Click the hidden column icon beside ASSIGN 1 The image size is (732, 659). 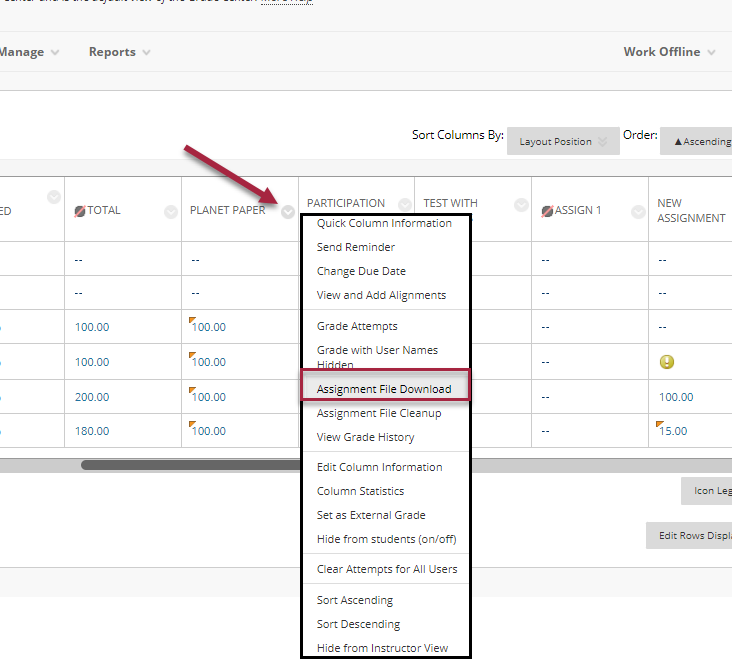click(x=547, y=211)
